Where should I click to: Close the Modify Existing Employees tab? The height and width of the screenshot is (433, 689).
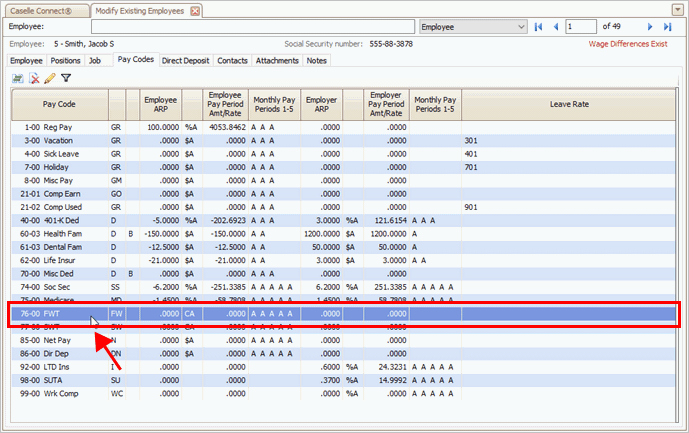point(195,10)
